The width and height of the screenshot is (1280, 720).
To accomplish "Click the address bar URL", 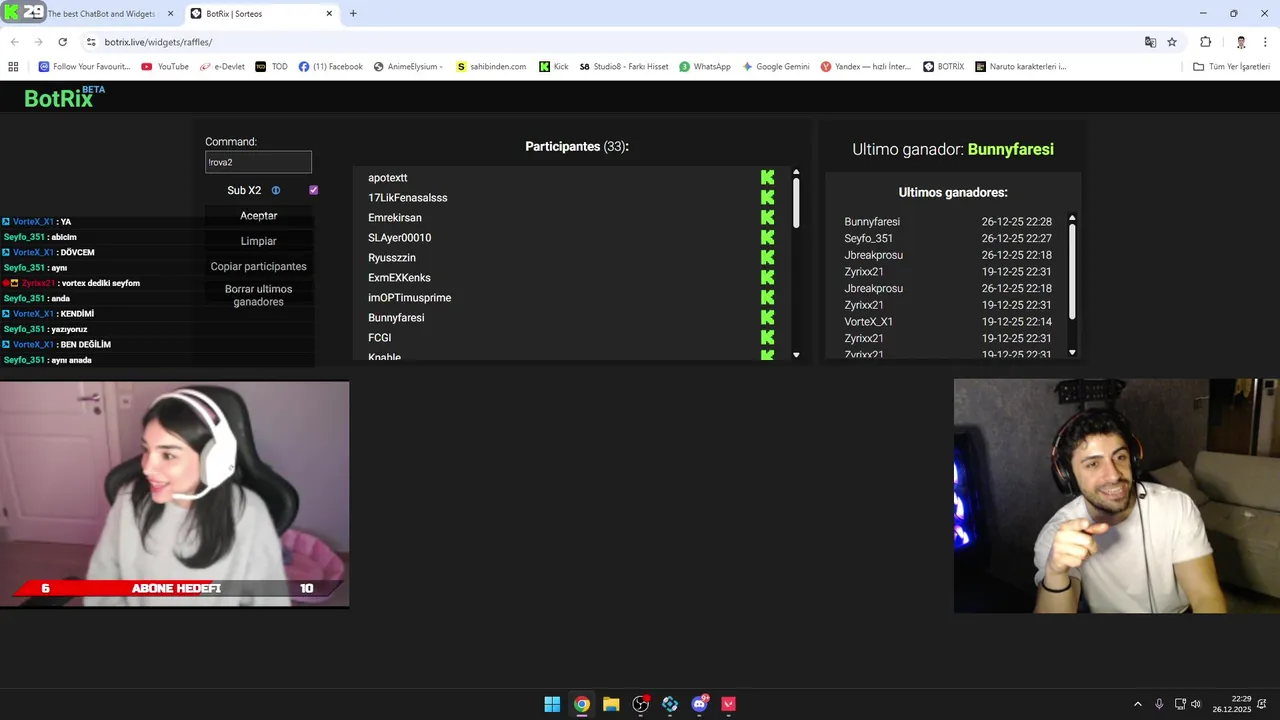I will (x=158, y=42).
